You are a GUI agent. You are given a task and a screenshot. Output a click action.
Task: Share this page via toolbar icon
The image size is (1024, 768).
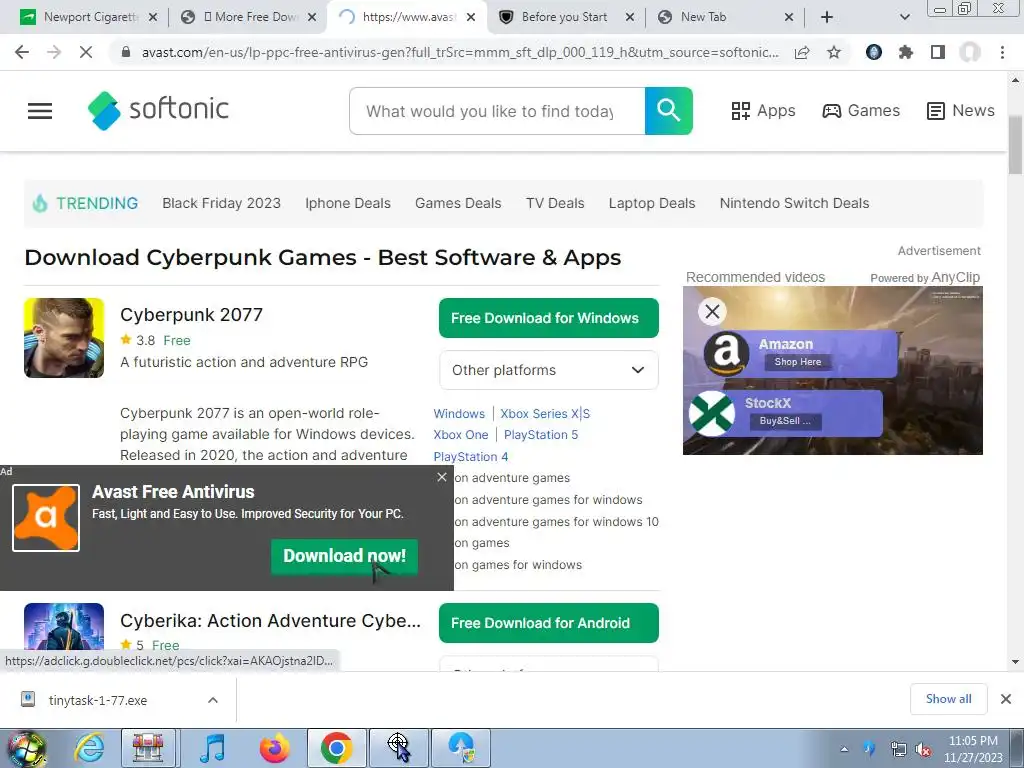(802, 52)
